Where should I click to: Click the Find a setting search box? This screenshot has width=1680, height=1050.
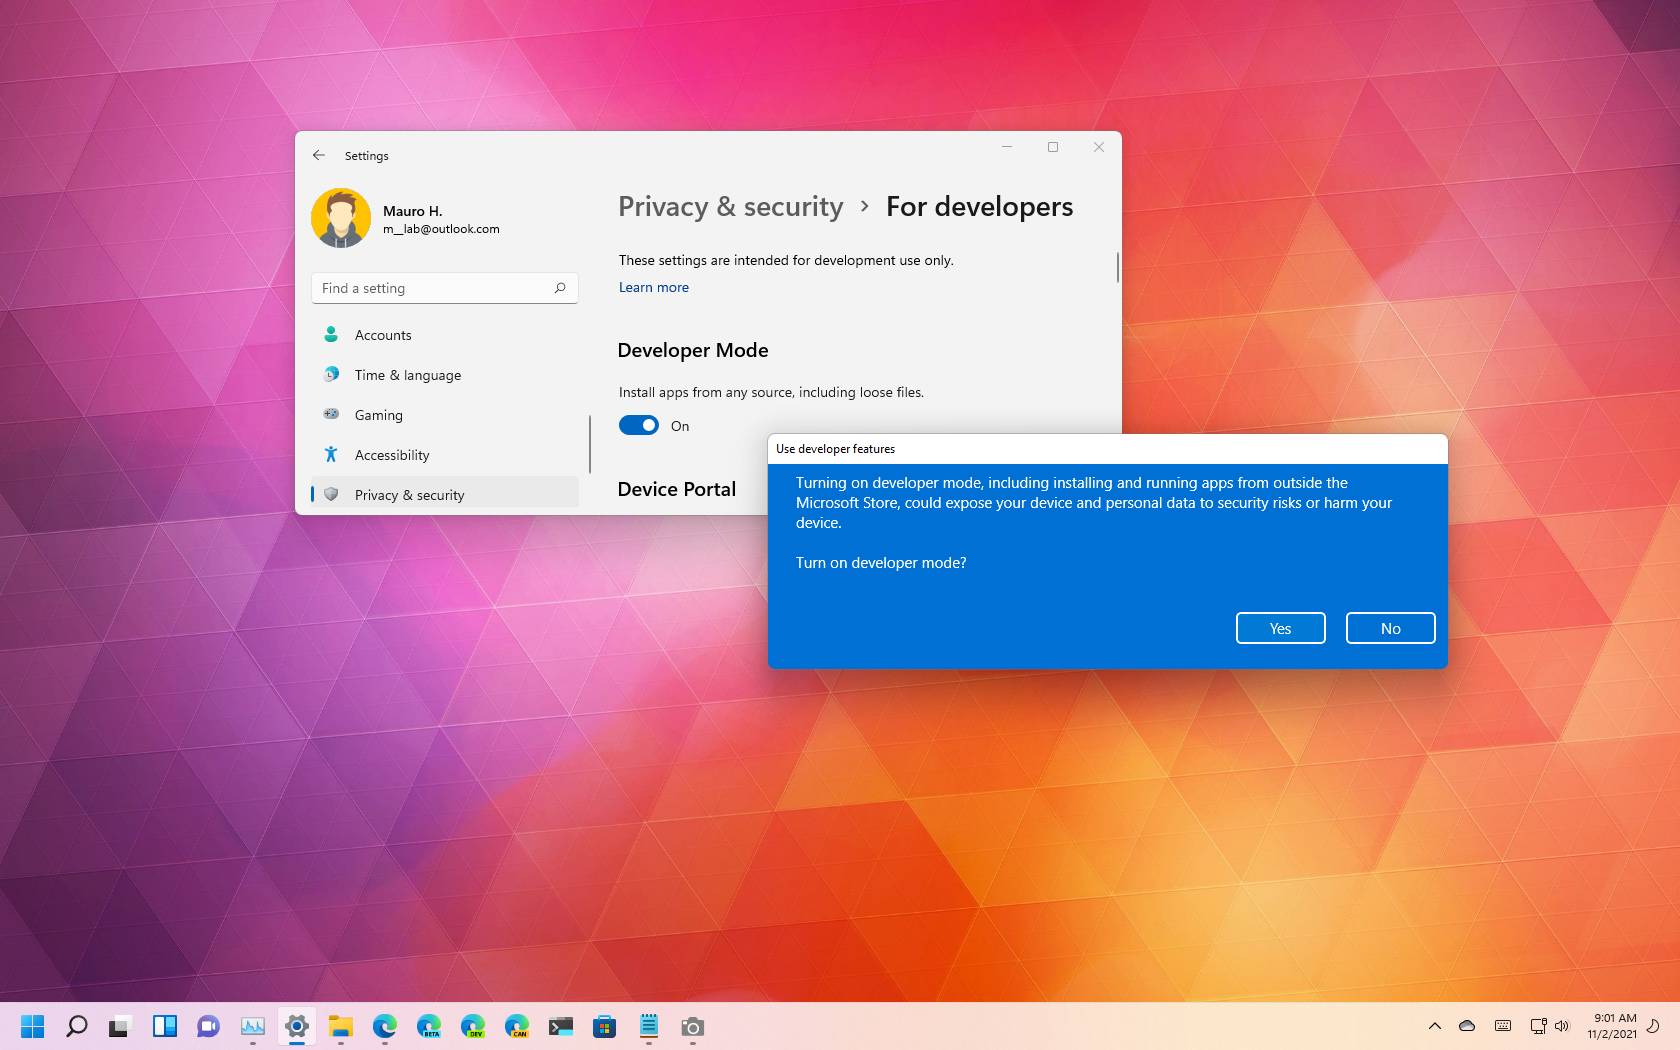click(x=445, y=288)
